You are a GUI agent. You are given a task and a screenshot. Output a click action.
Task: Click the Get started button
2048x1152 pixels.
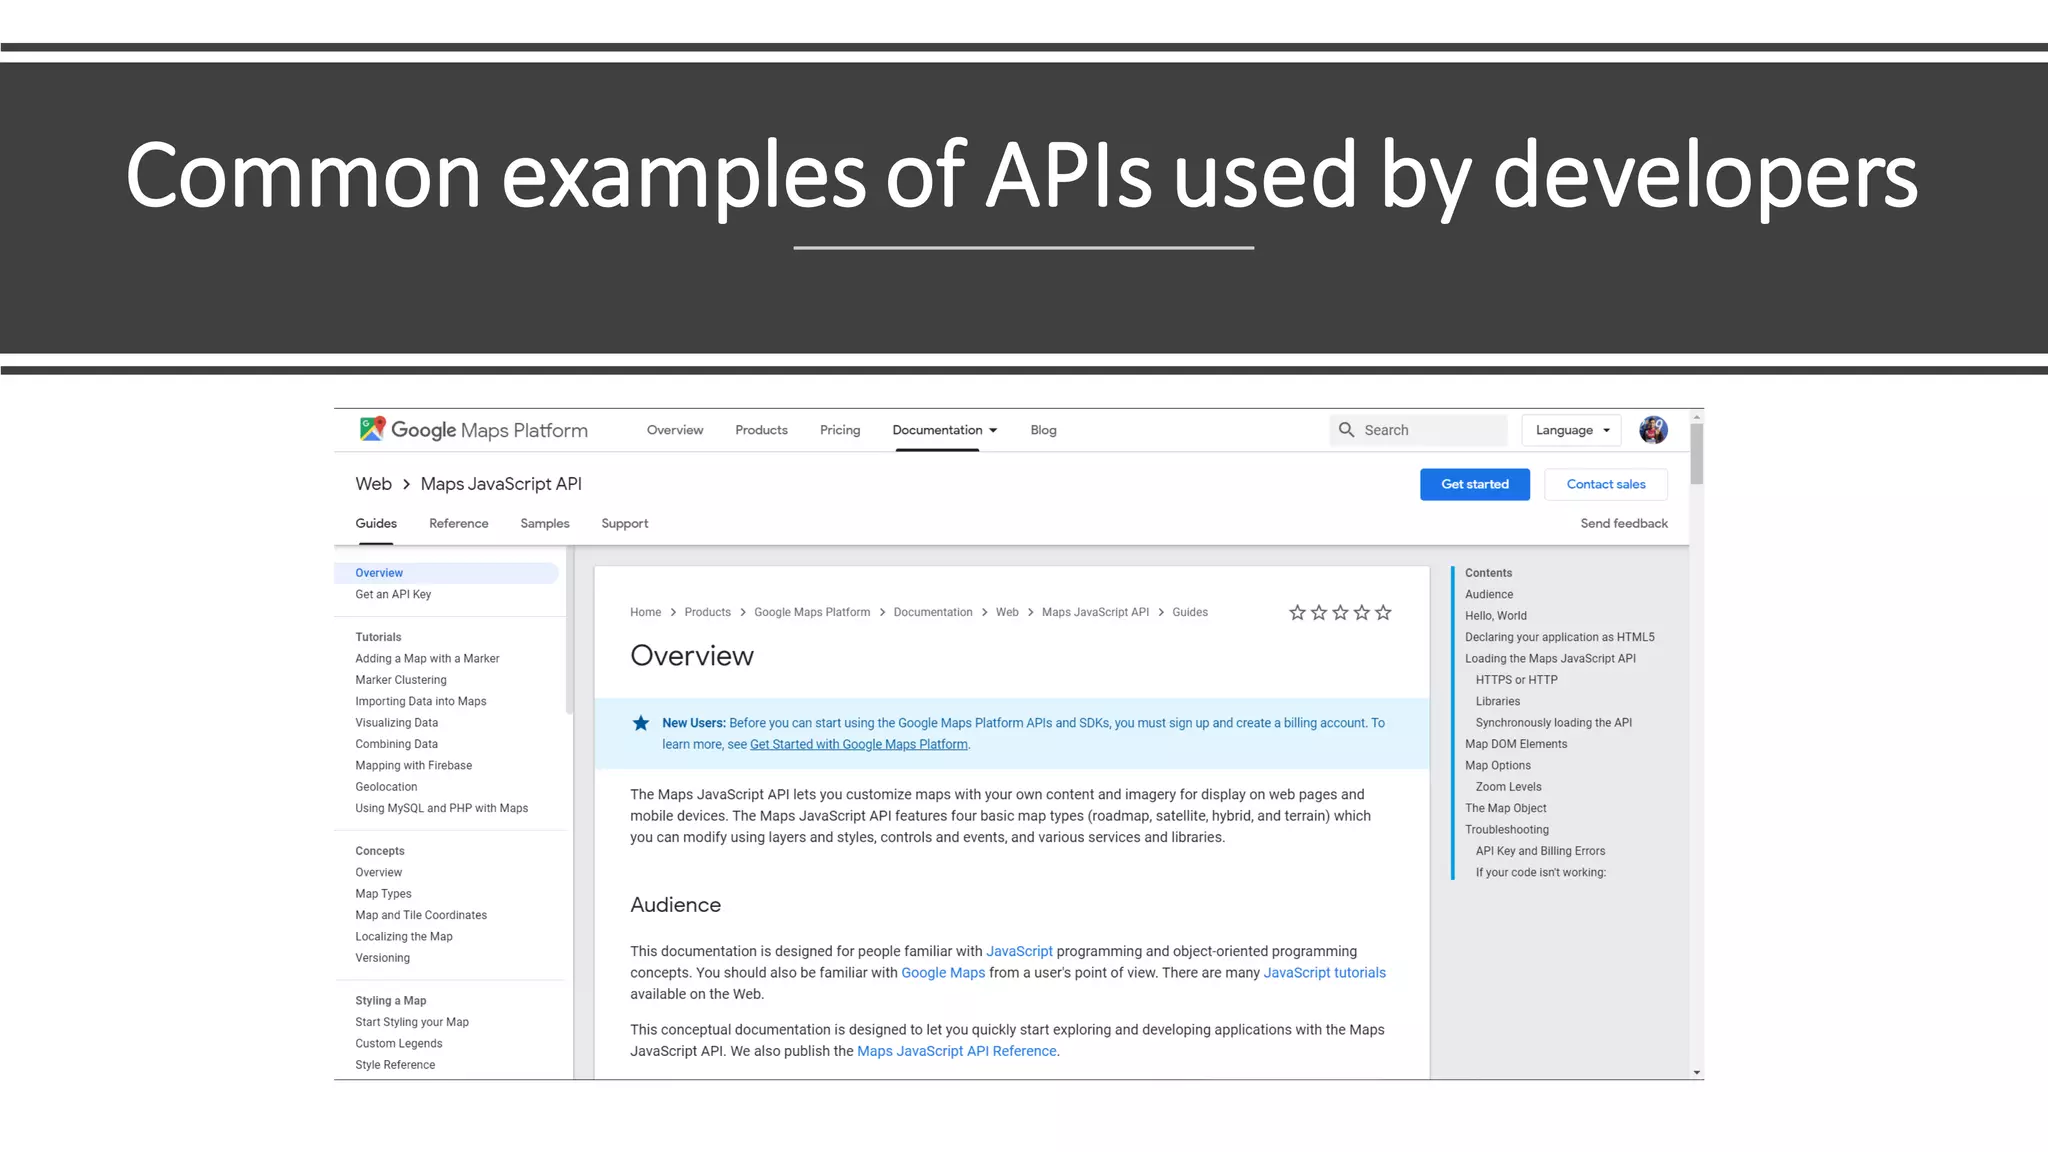coord(1474,484)
